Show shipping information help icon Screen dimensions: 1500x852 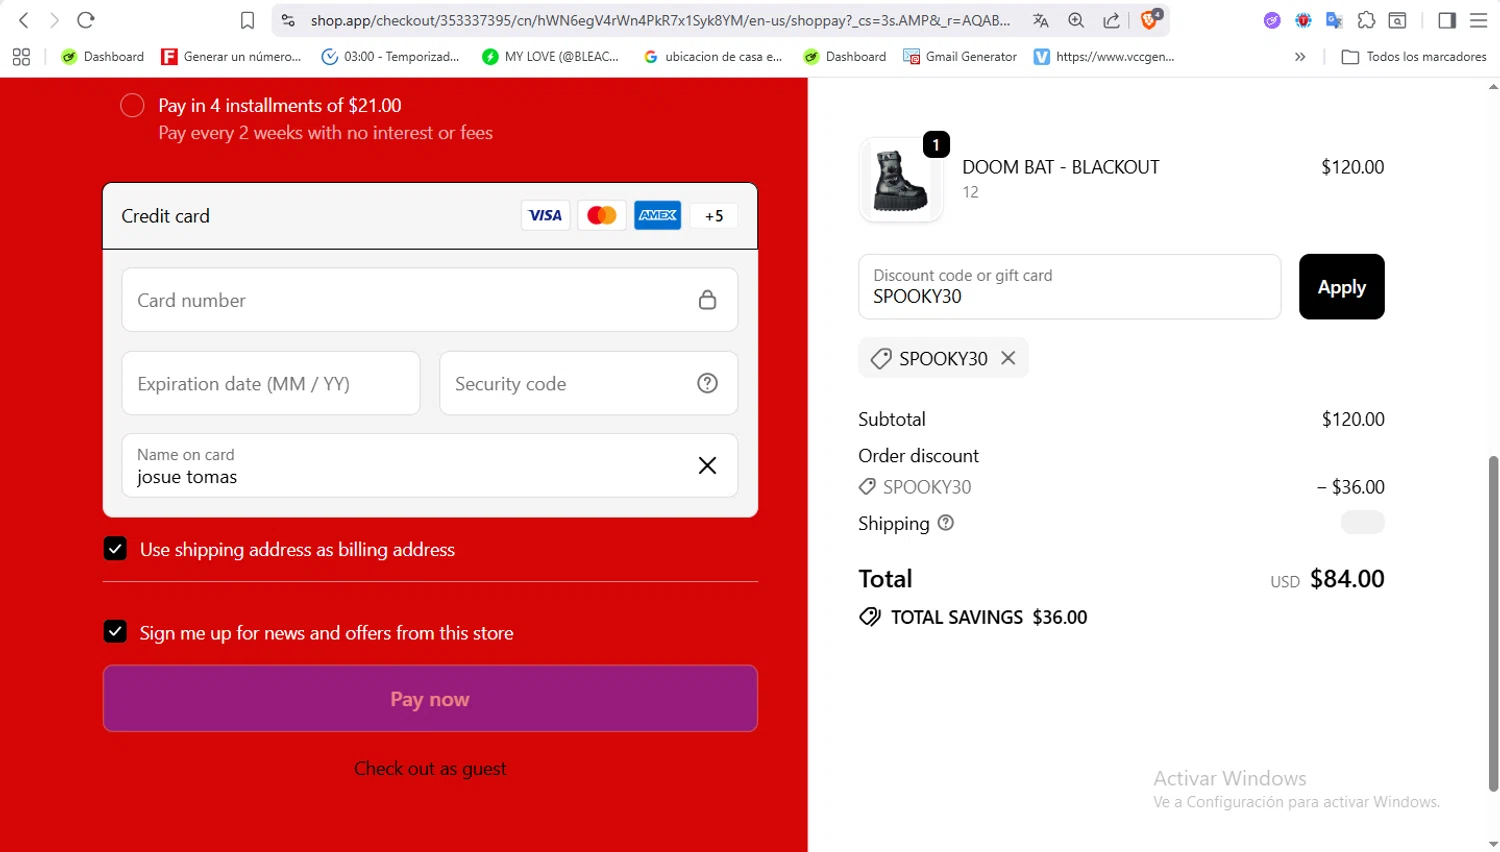[946, 523]
